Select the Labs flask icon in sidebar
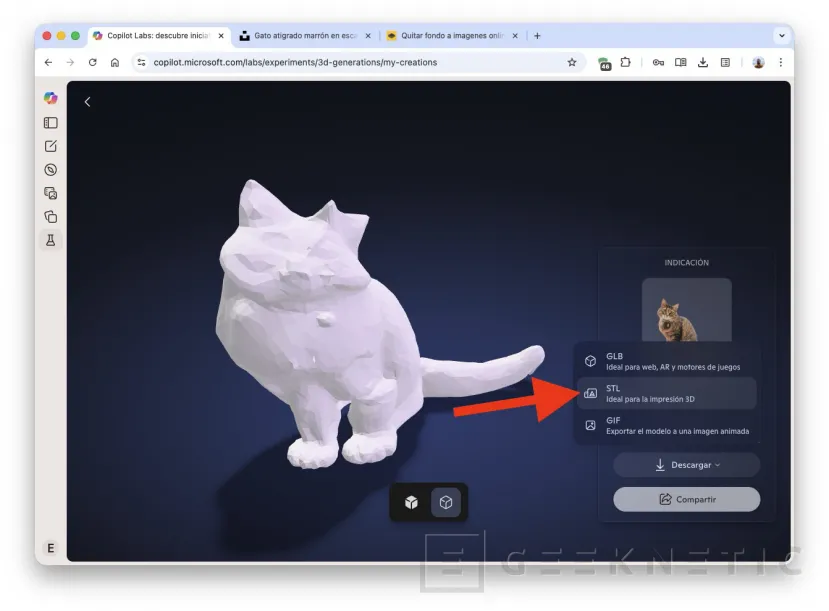 pos(50,240)
